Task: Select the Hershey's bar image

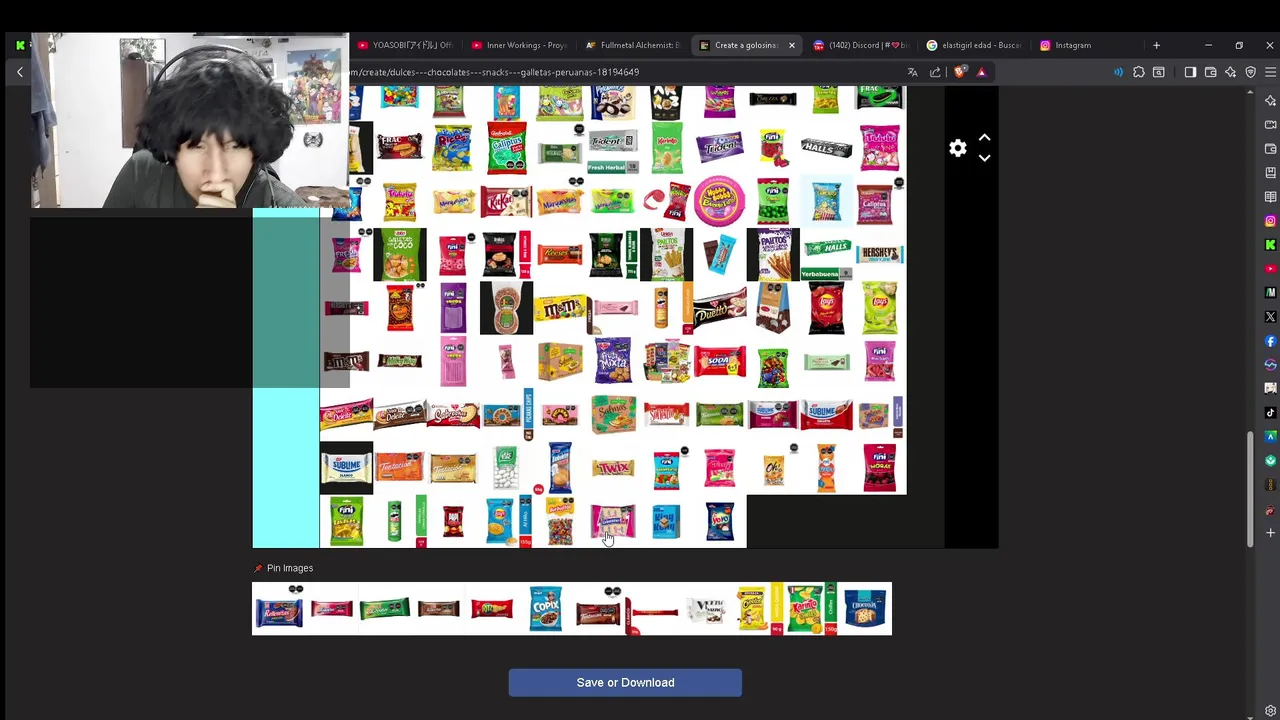Action: pos(880,254)
